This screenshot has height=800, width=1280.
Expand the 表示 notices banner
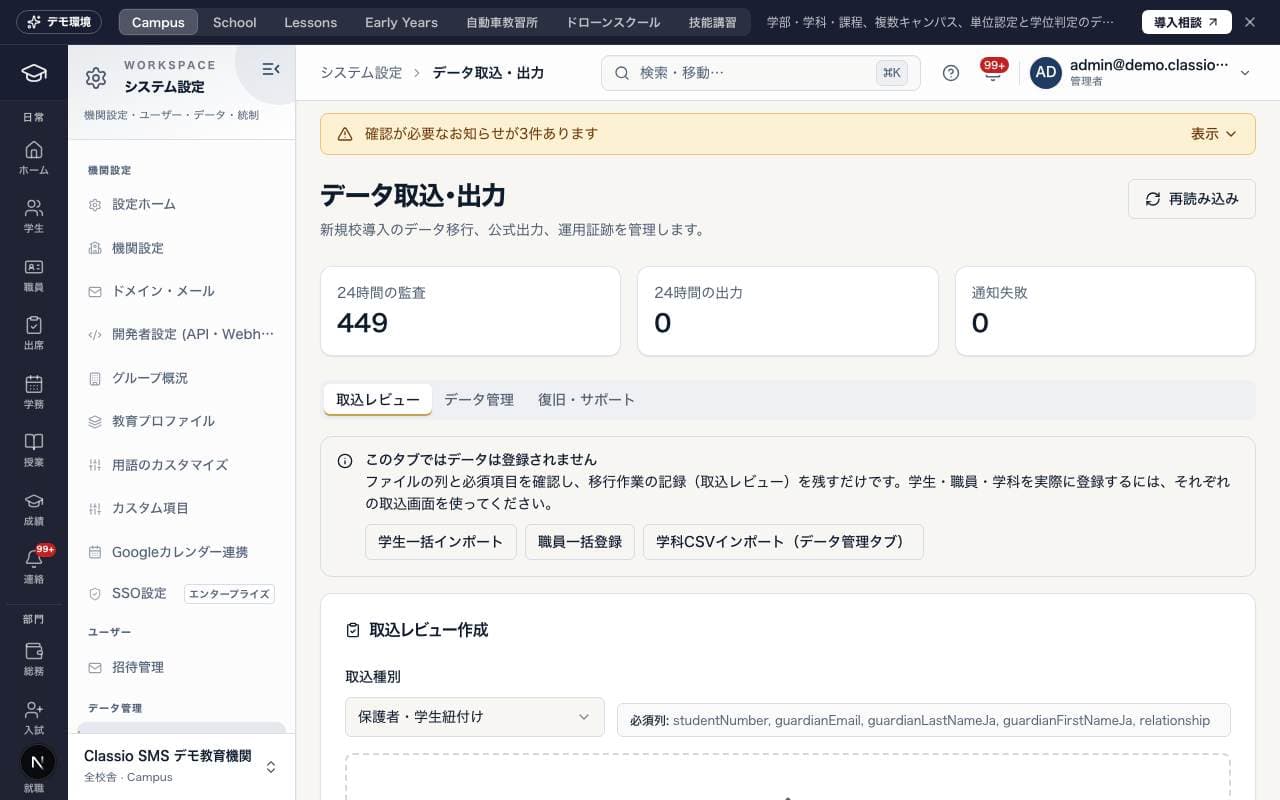[1213, 134]
